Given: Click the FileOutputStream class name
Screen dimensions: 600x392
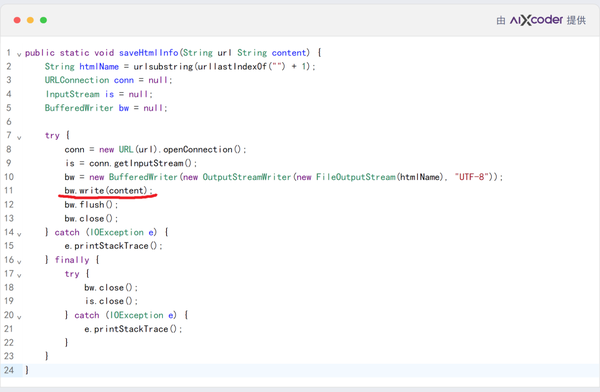Looking at the screenshot, I should tap(355, 177).
